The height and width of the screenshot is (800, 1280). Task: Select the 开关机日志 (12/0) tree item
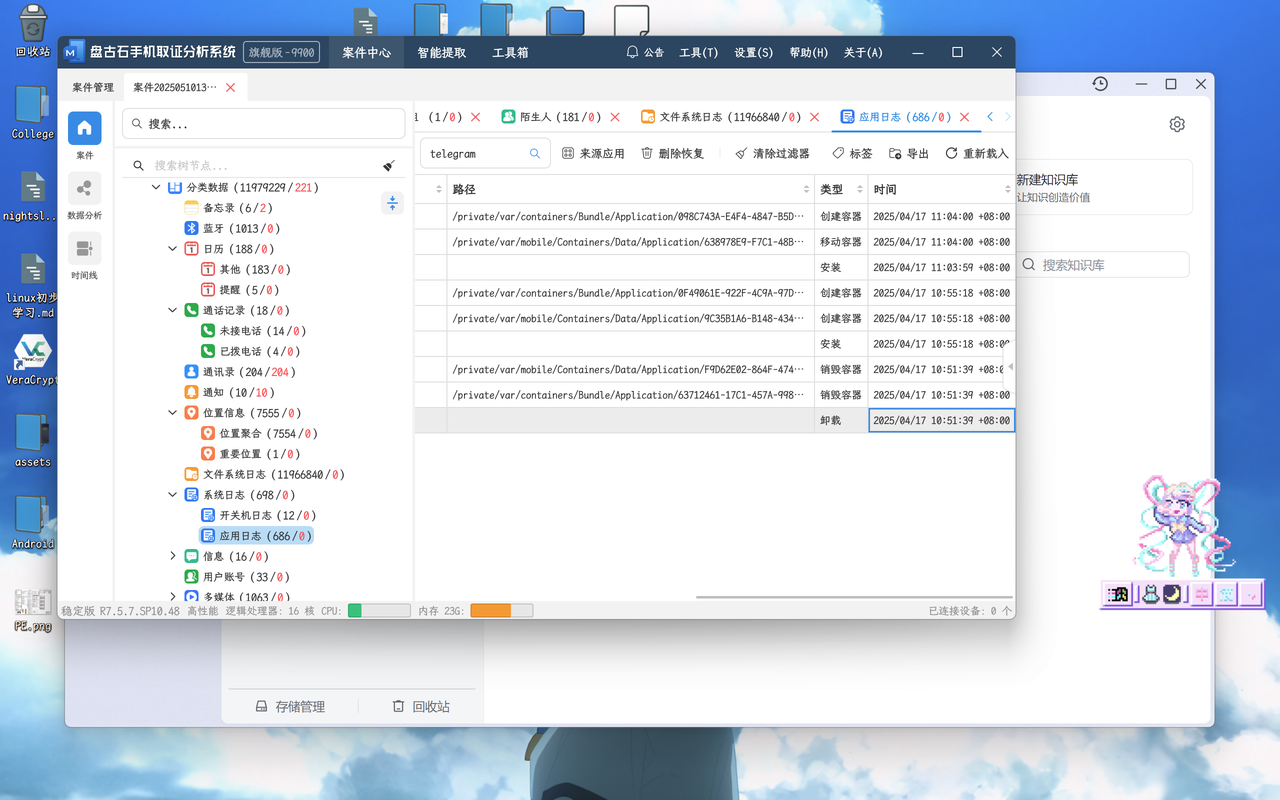click(258, 515)
